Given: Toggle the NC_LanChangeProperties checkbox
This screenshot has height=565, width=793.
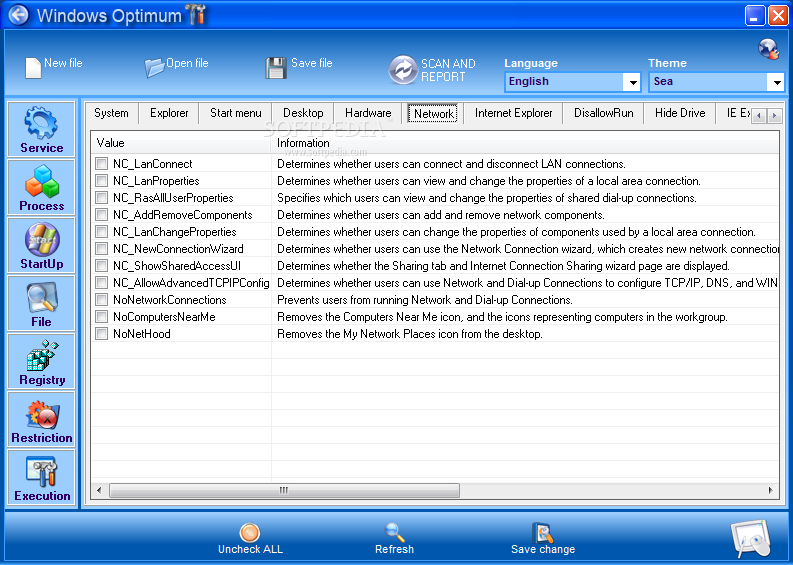Looking at the screenshot, I should coord(102,232).
